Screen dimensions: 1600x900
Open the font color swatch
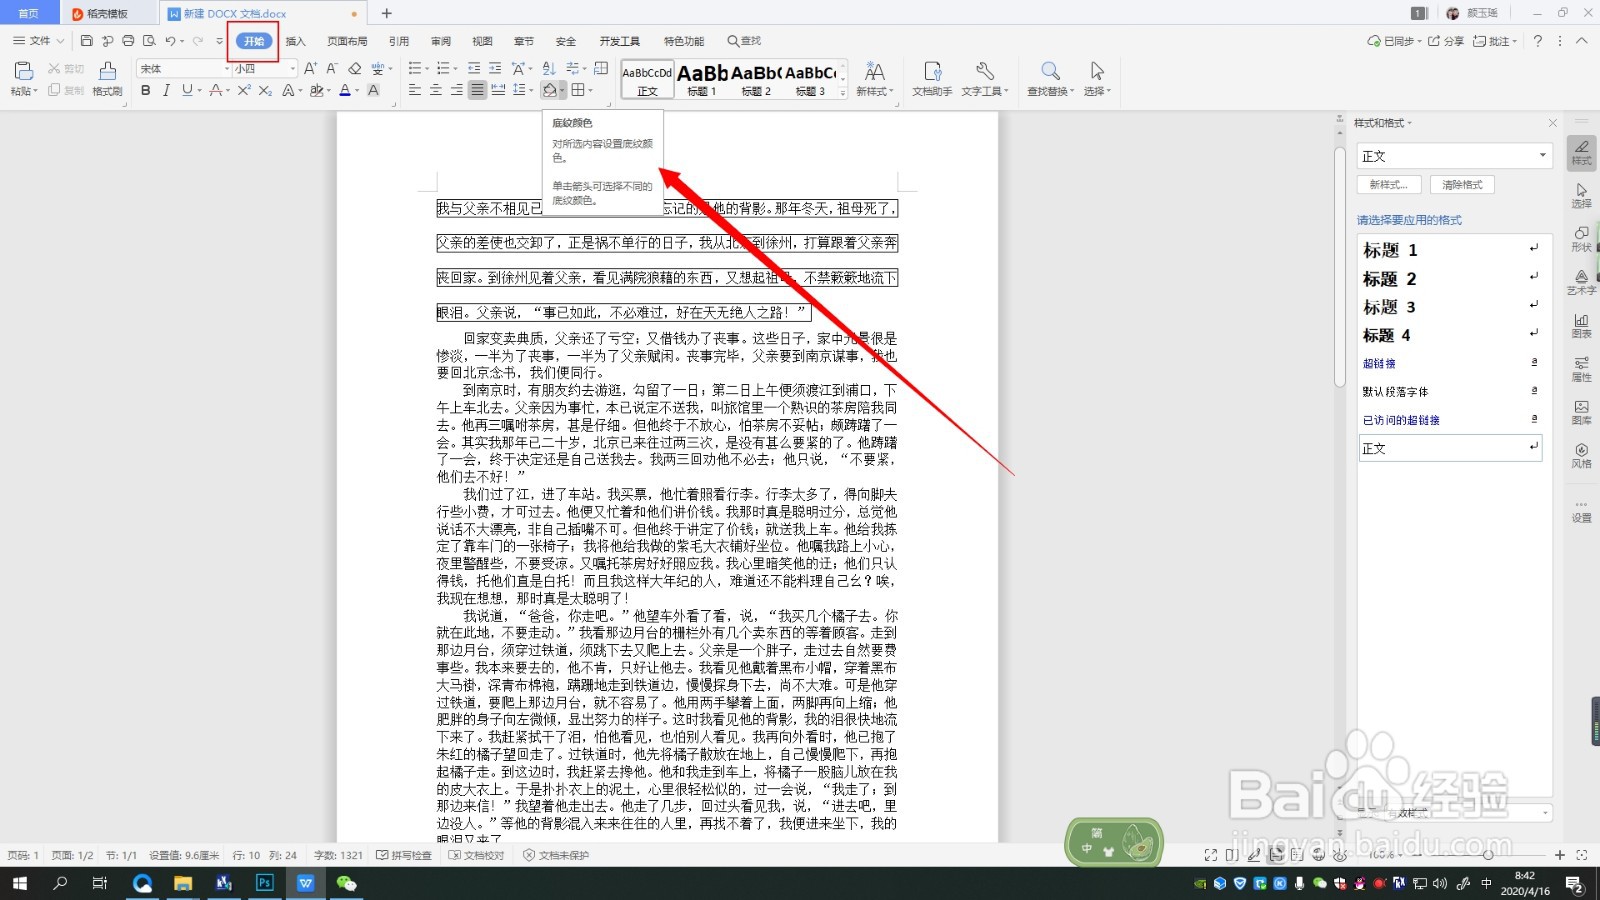point(345,90)
